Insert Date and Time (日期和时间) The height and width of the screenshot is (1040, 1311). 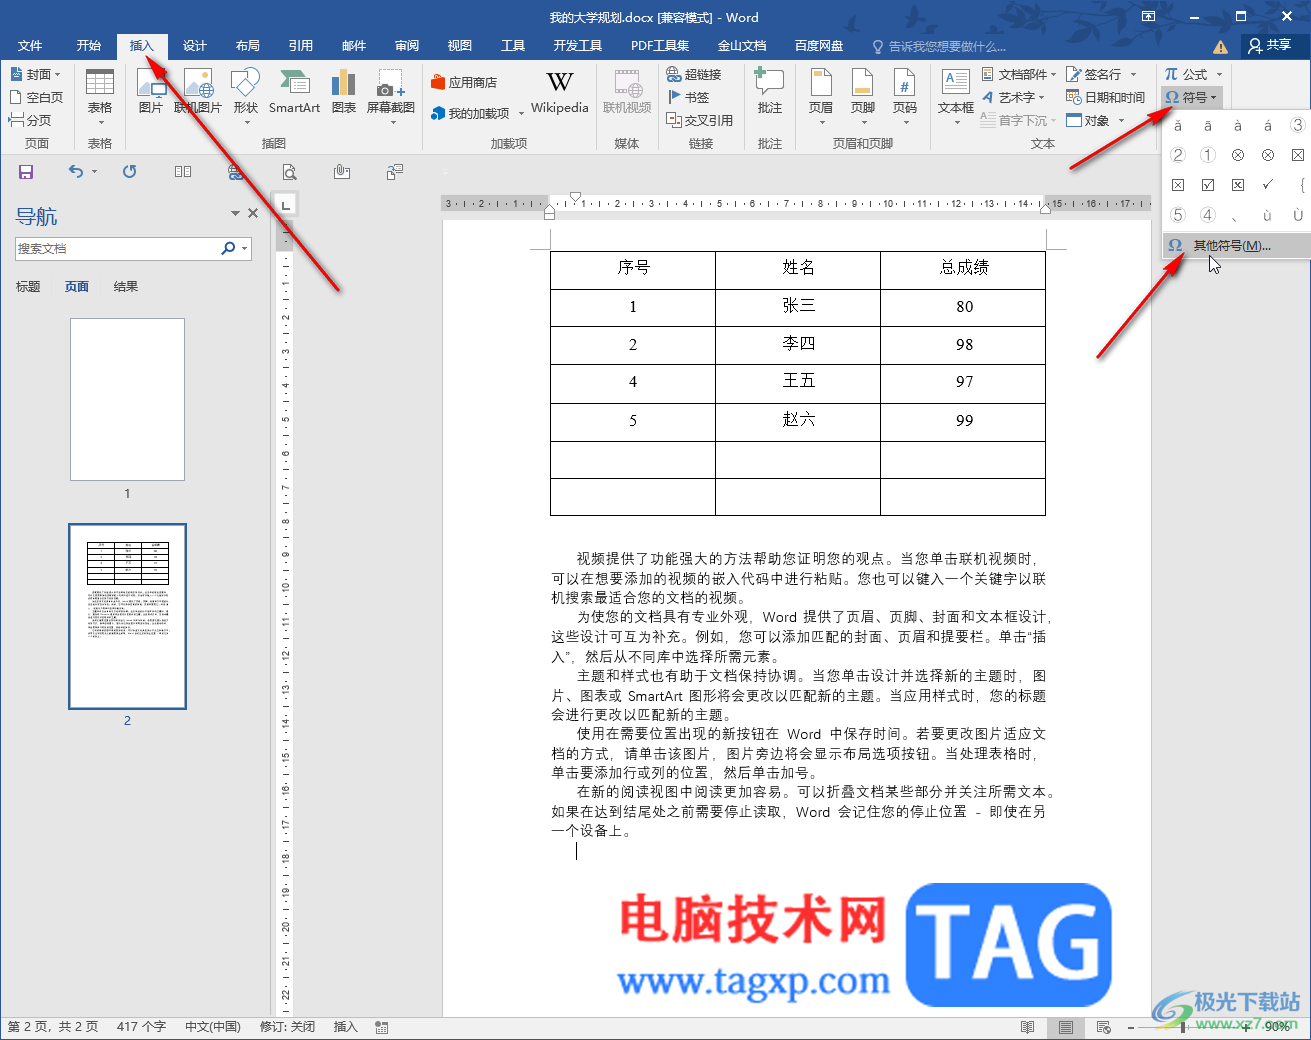(x=1106, y=97)
